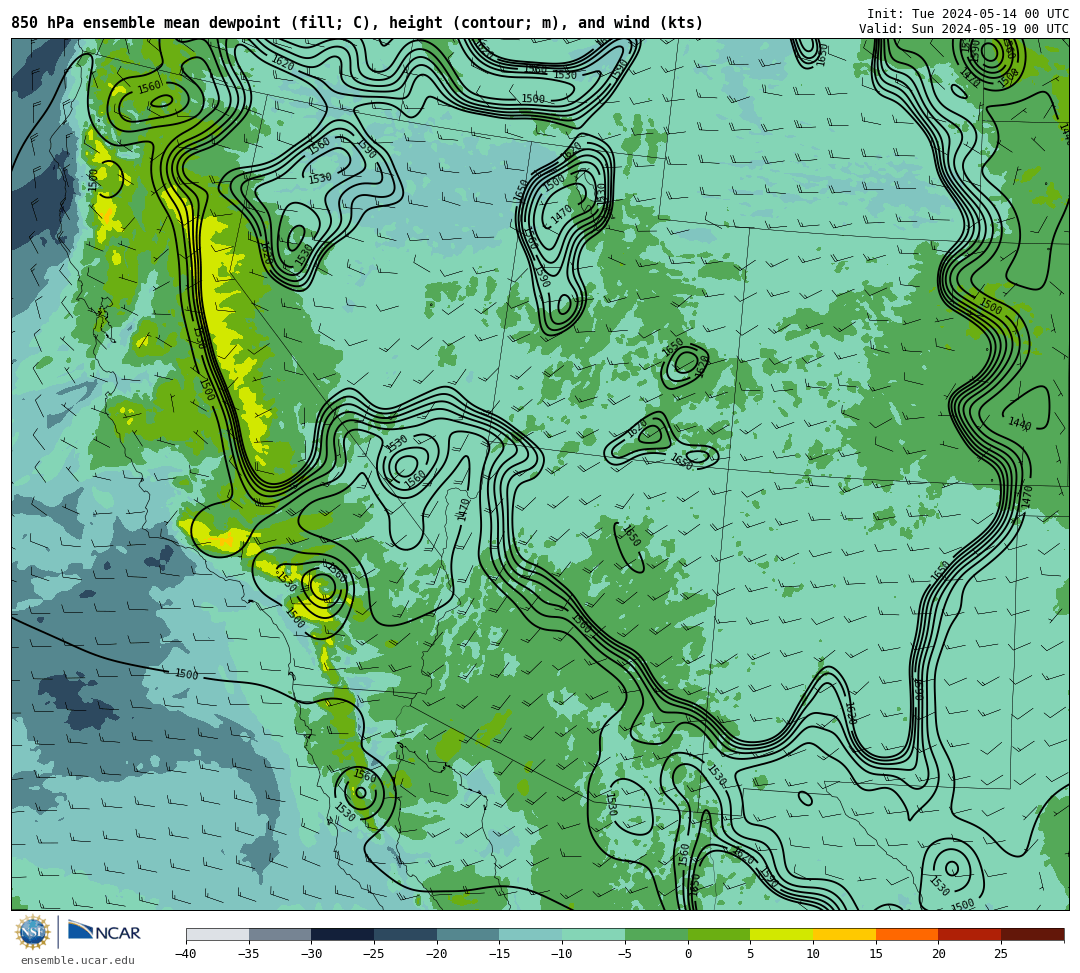
Task: Click the lightest gray swatch at -40
Action: (x=218, y=934)
